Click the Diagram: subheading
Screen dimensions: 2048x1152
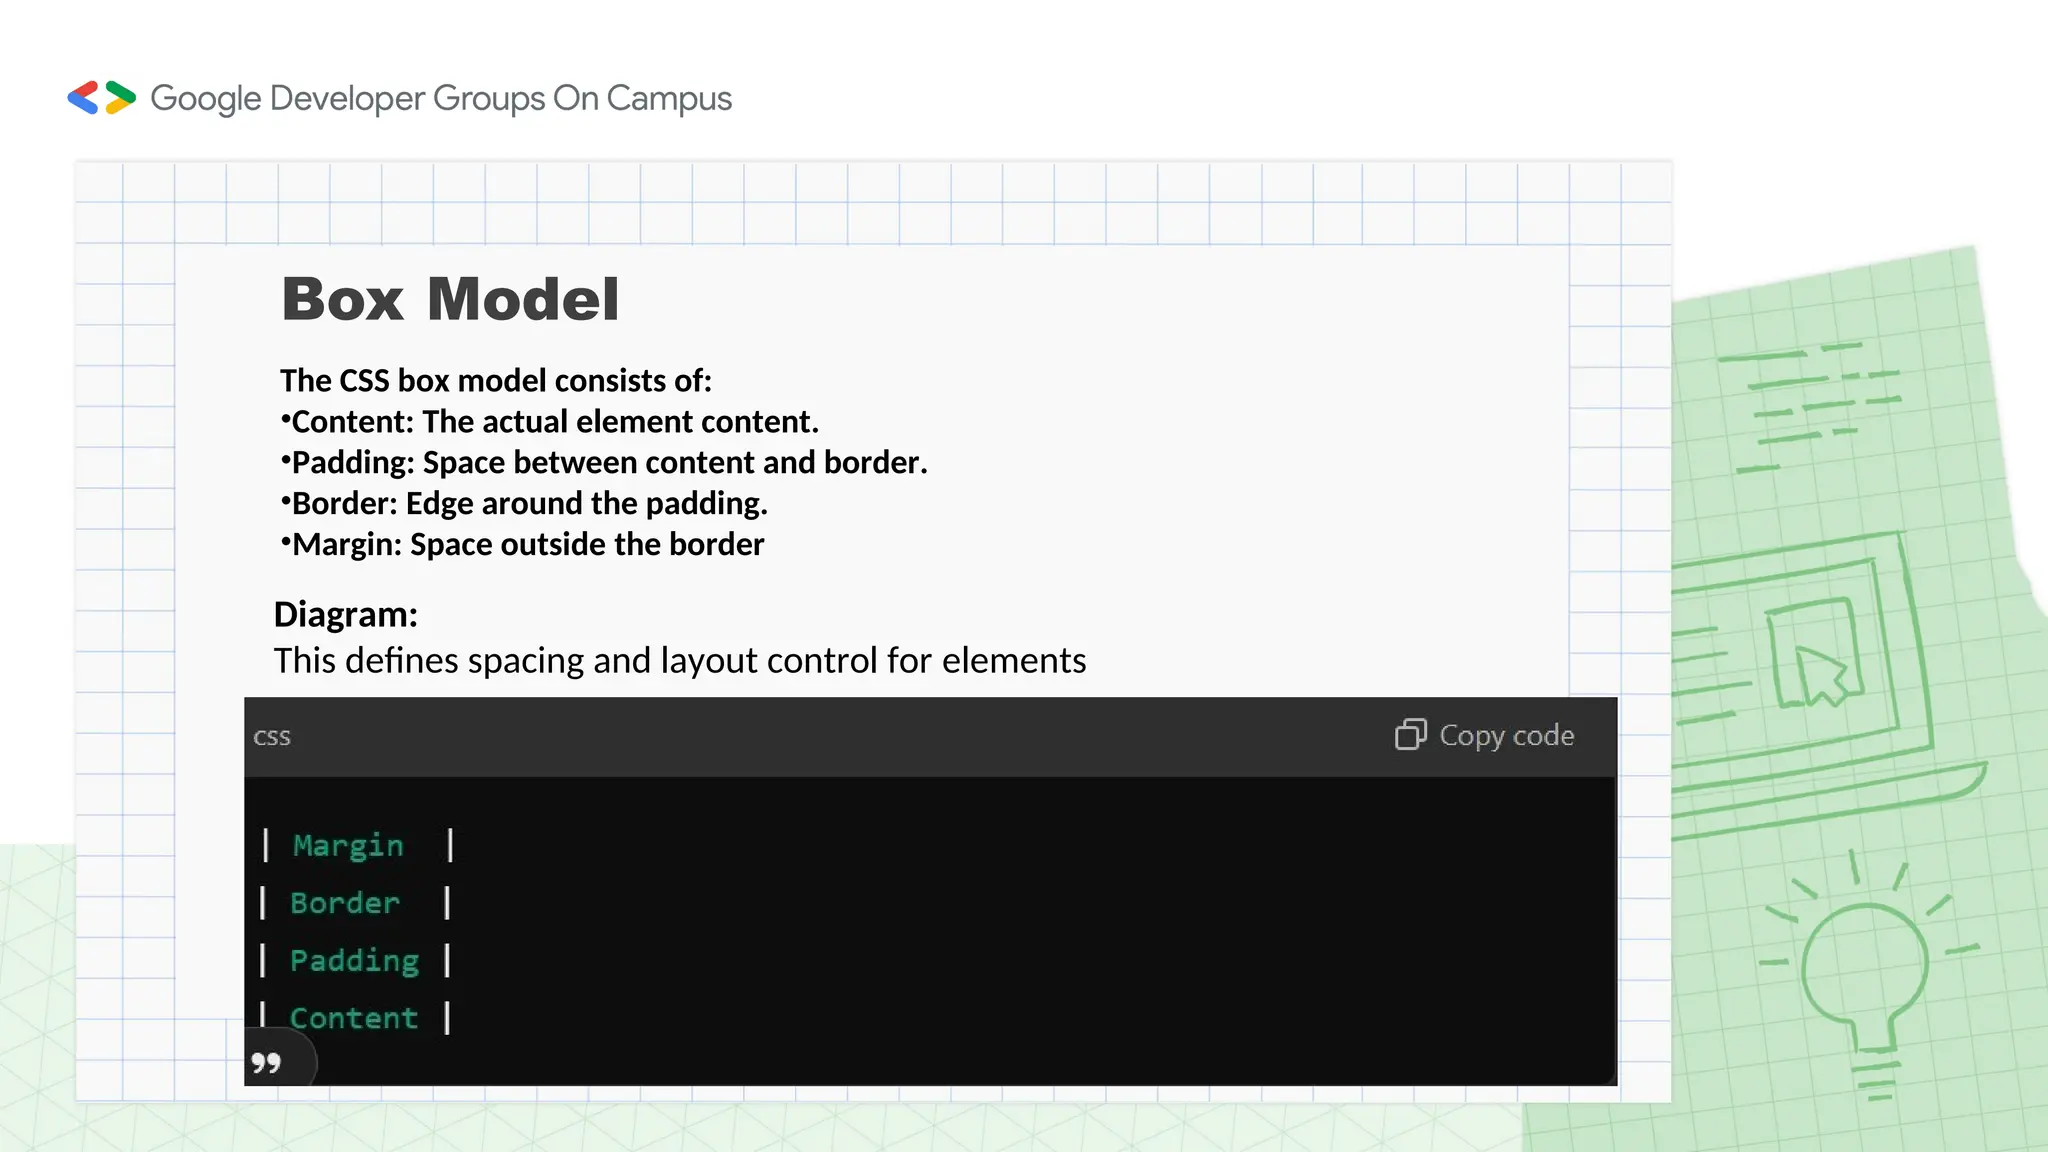pos(346,614)
